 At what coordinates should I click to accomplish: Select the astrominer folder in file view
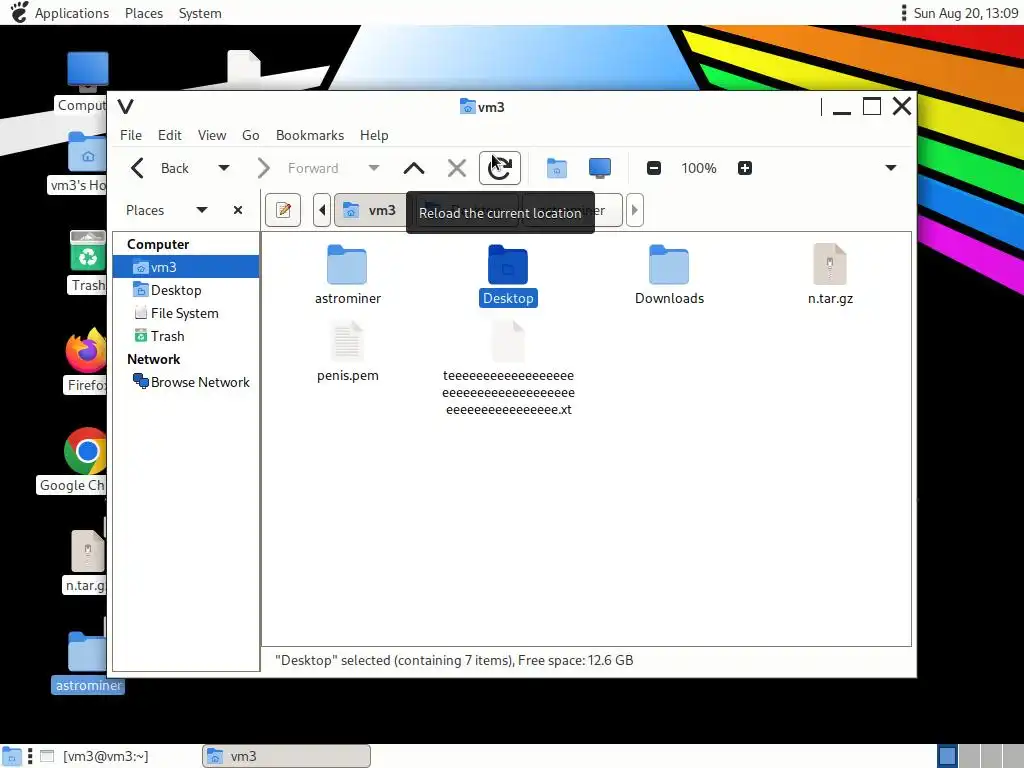coord(347,275)
